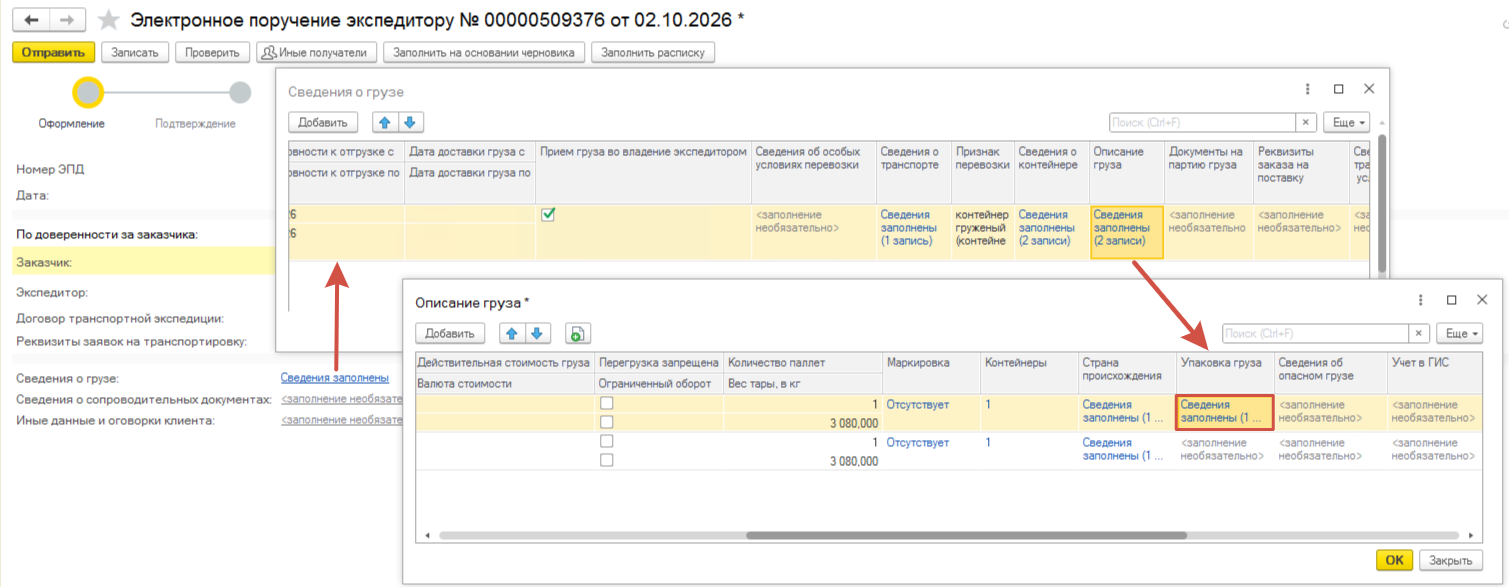Tick Перегрузка запрещена in the highlighted row
The height and width of the screenshot is (587, 1509).
(x=606, y=404)
